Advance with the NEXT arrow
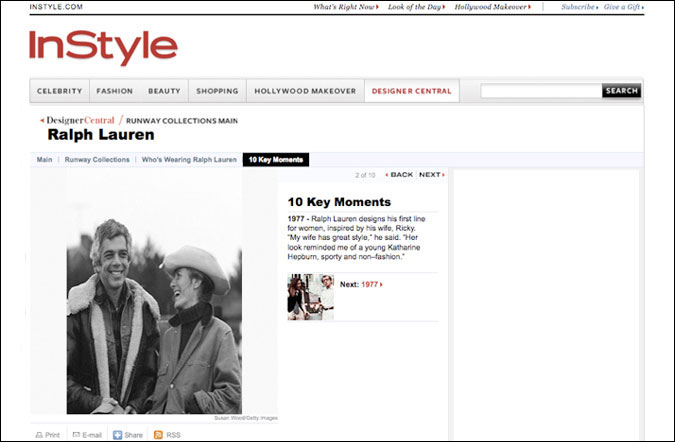Screen dimensions: 675x442 (431, 175)
